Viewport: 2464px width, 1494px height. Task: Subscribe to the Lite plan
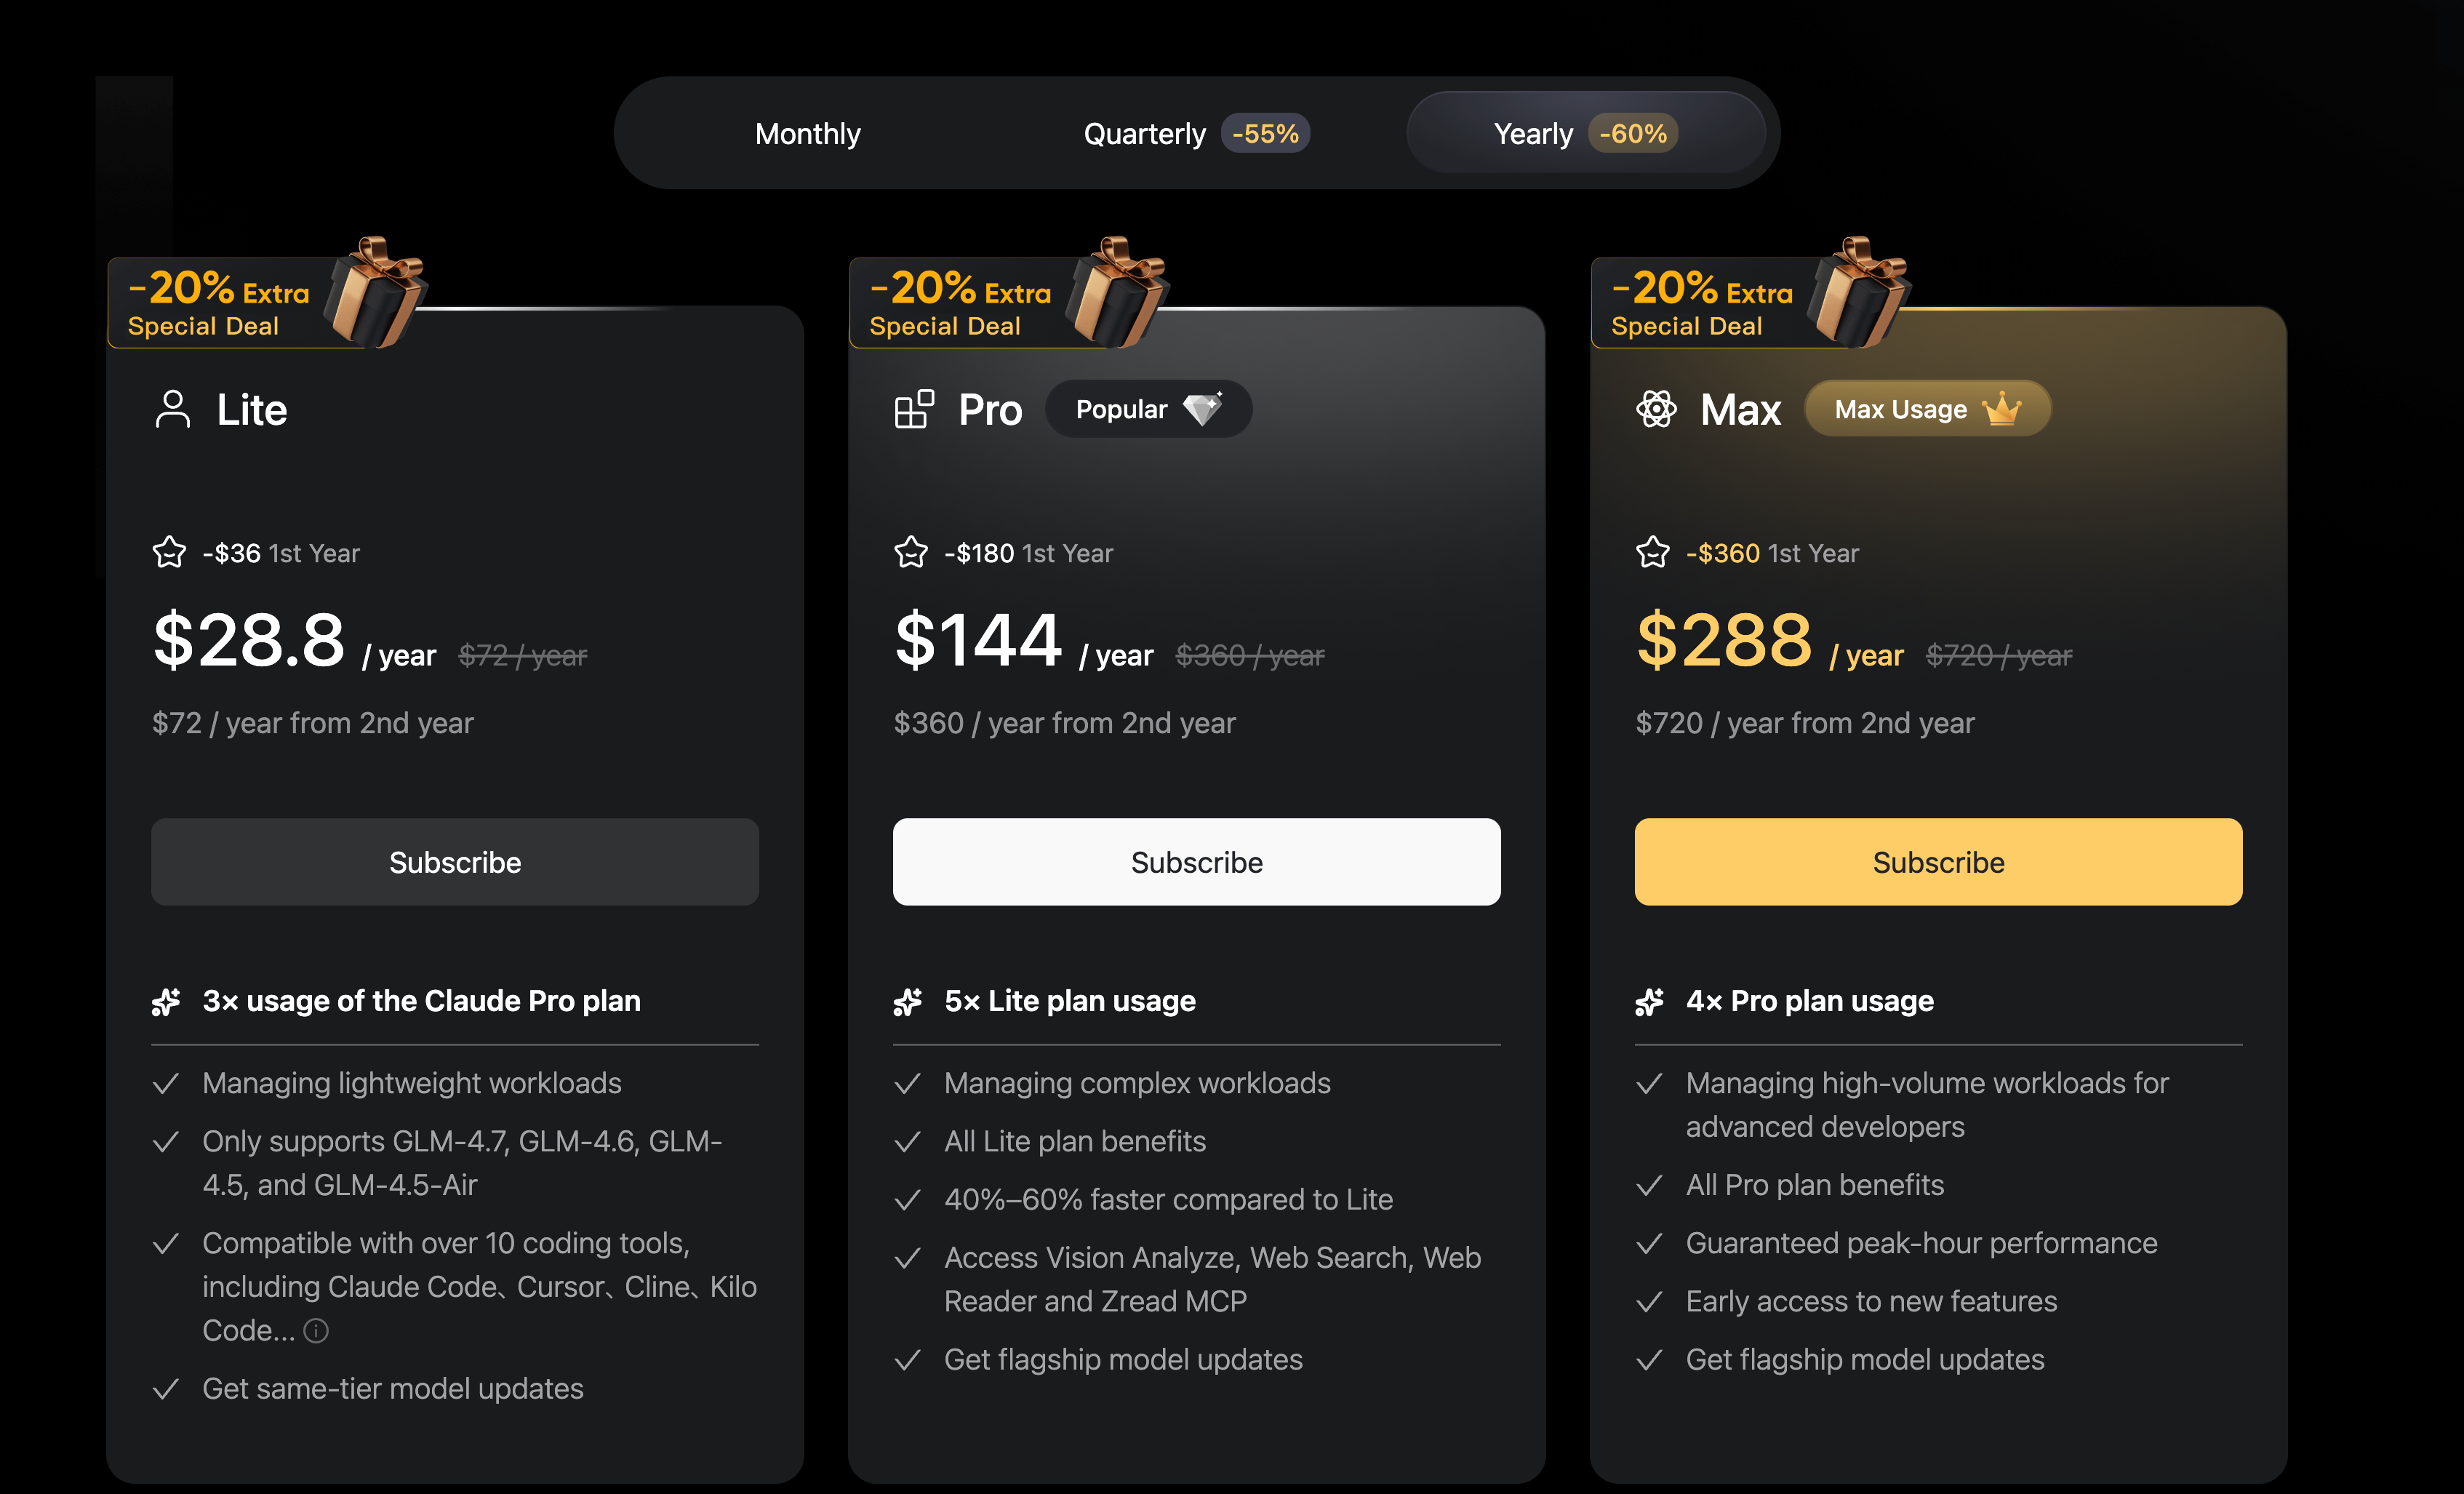pos(455,862)
